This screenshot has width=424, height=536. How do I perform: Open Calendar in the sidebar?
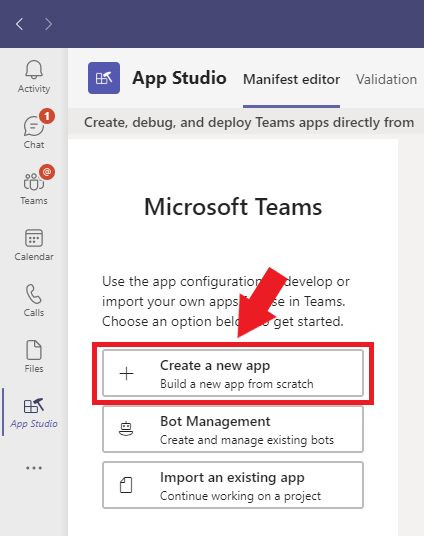[34, 245]
